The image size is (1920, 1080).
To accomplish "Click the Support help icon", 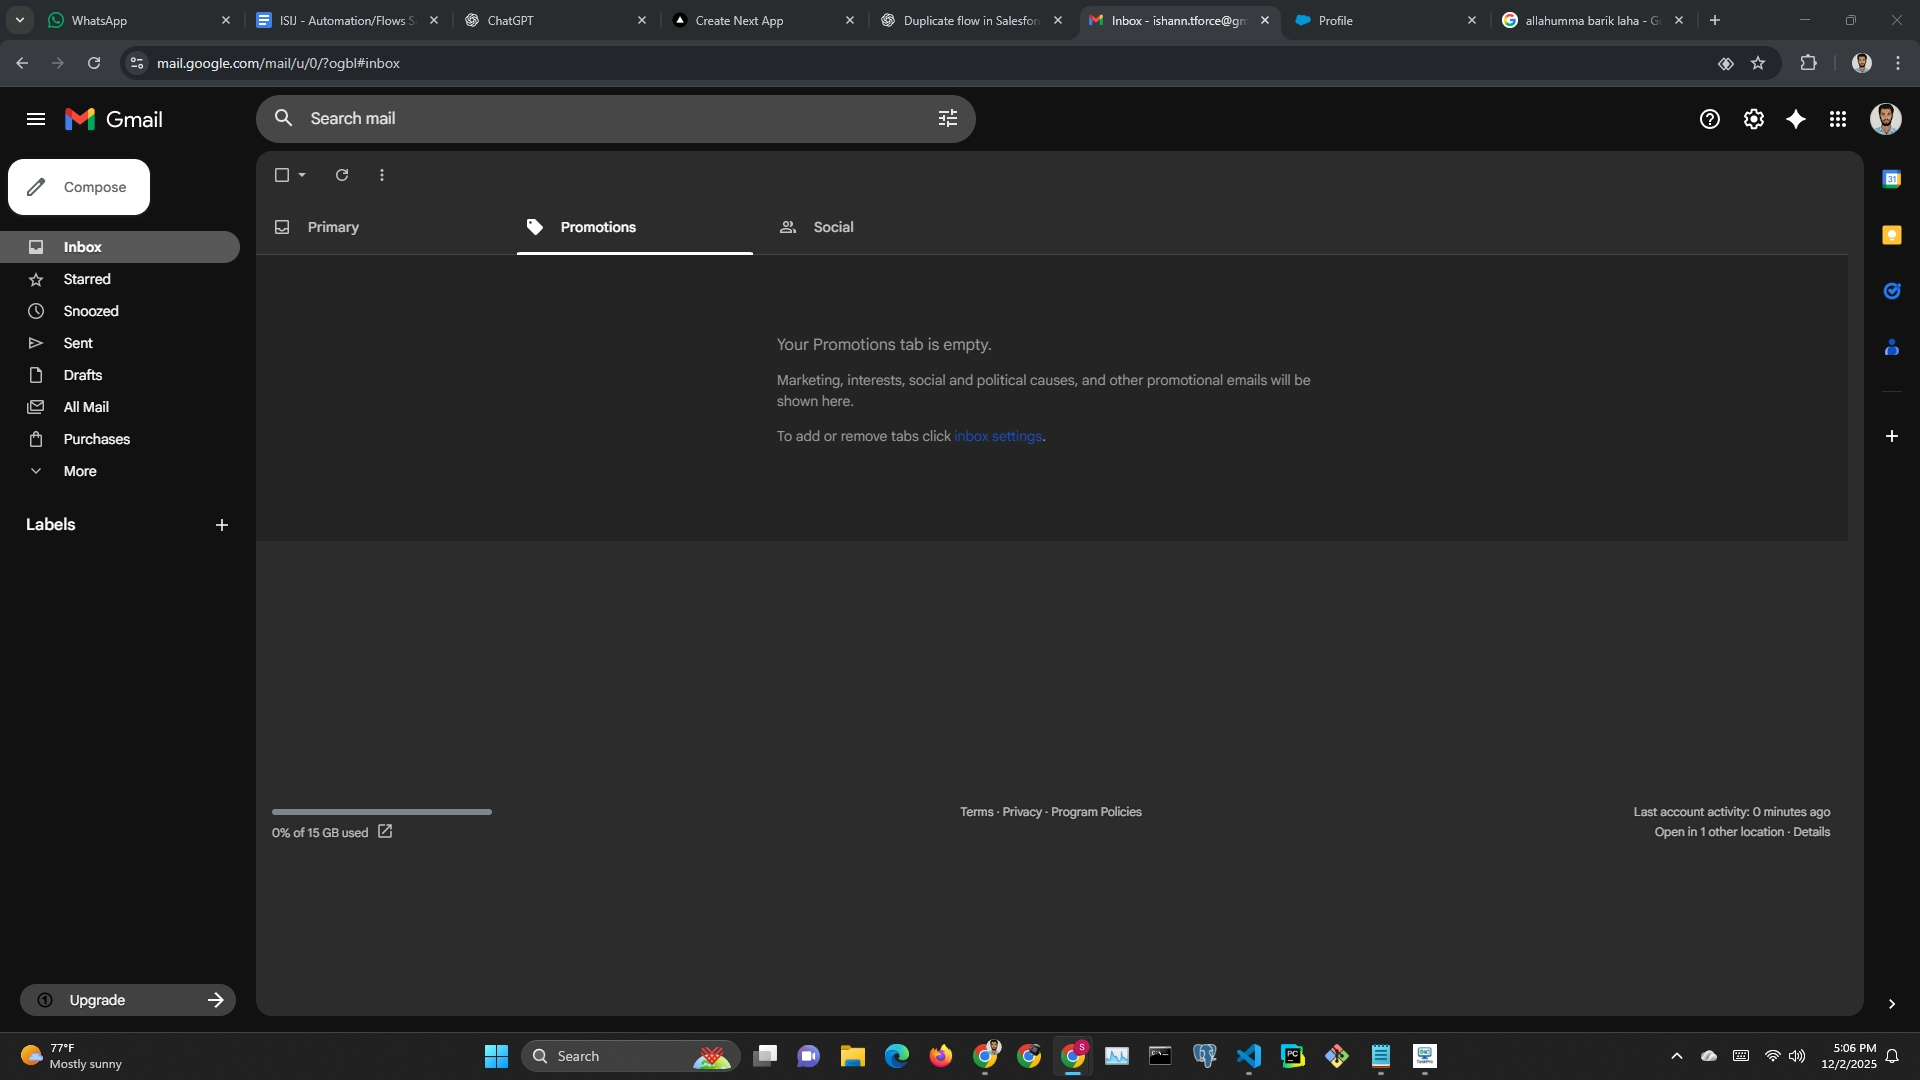I will point(1709,119).
